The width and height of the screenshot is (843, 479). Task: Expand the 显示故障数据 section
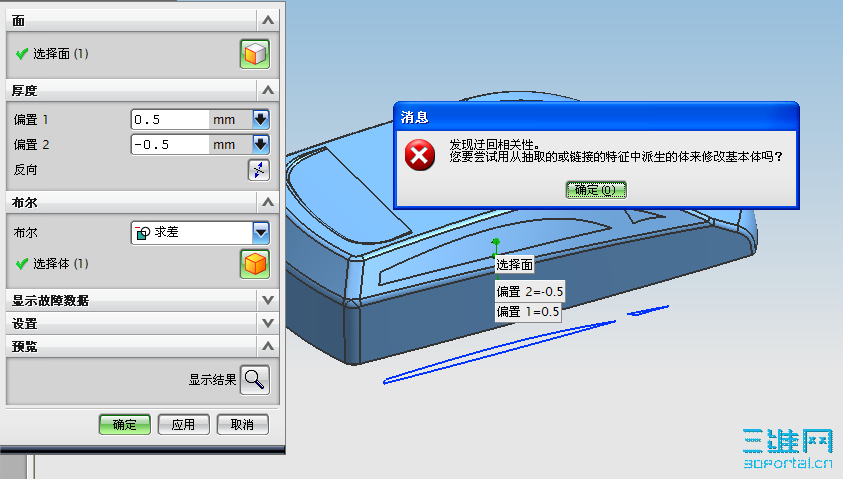(268, 300)
